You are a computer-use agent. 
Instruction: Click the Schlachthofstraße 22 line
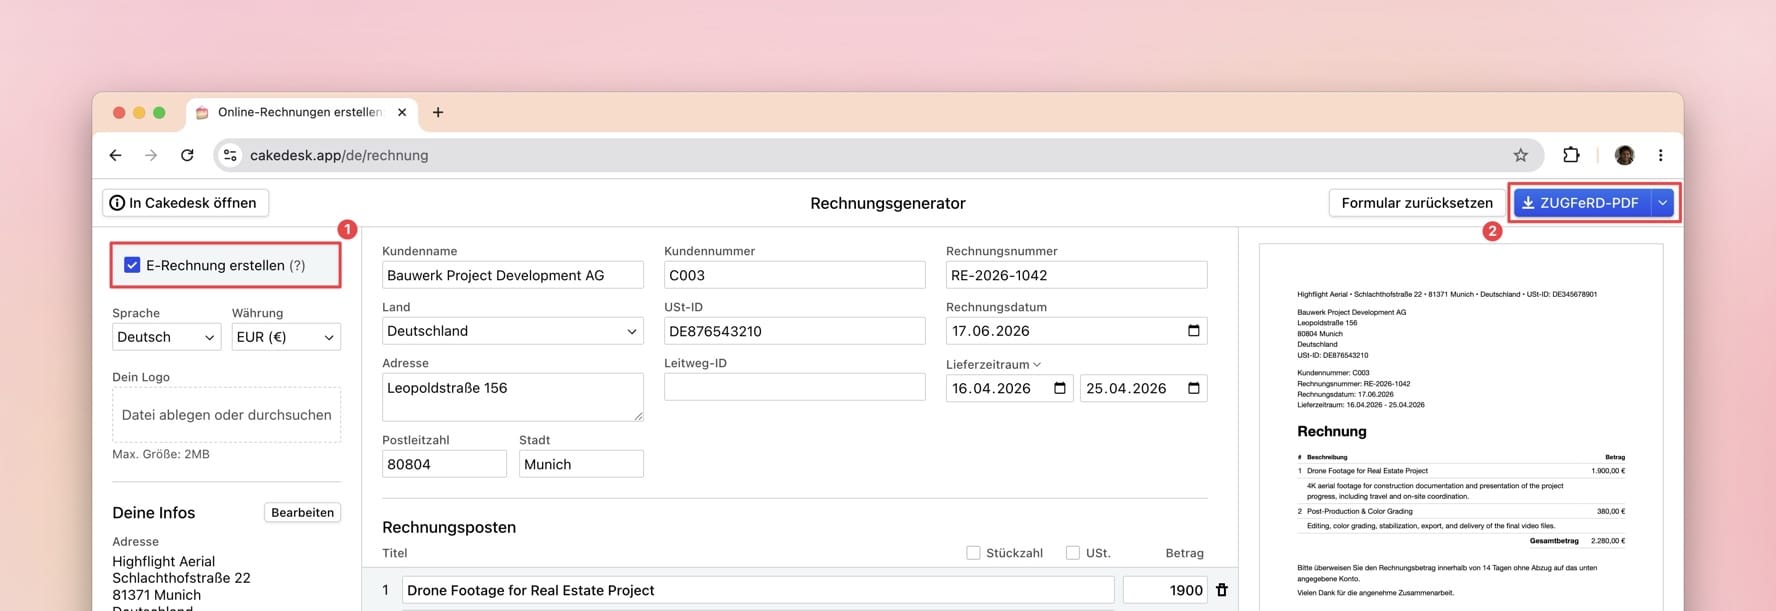click(x=181, y=578)
